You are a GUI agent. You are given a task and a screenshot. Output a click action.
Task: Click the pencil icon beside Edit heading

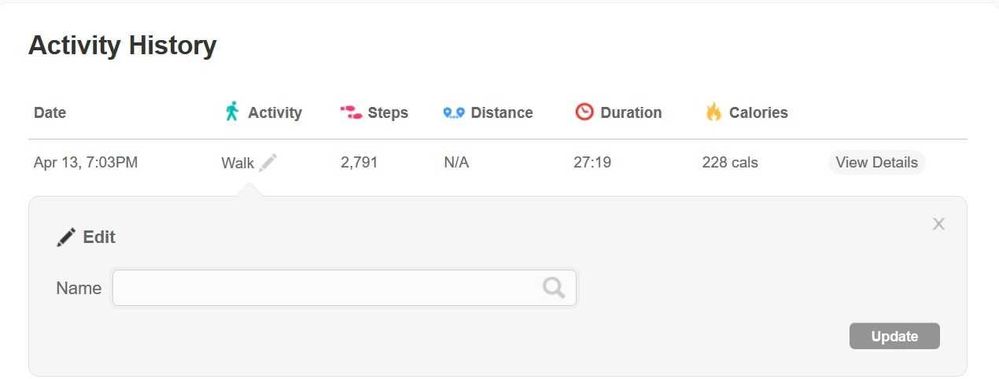click(x=66, y=238)
